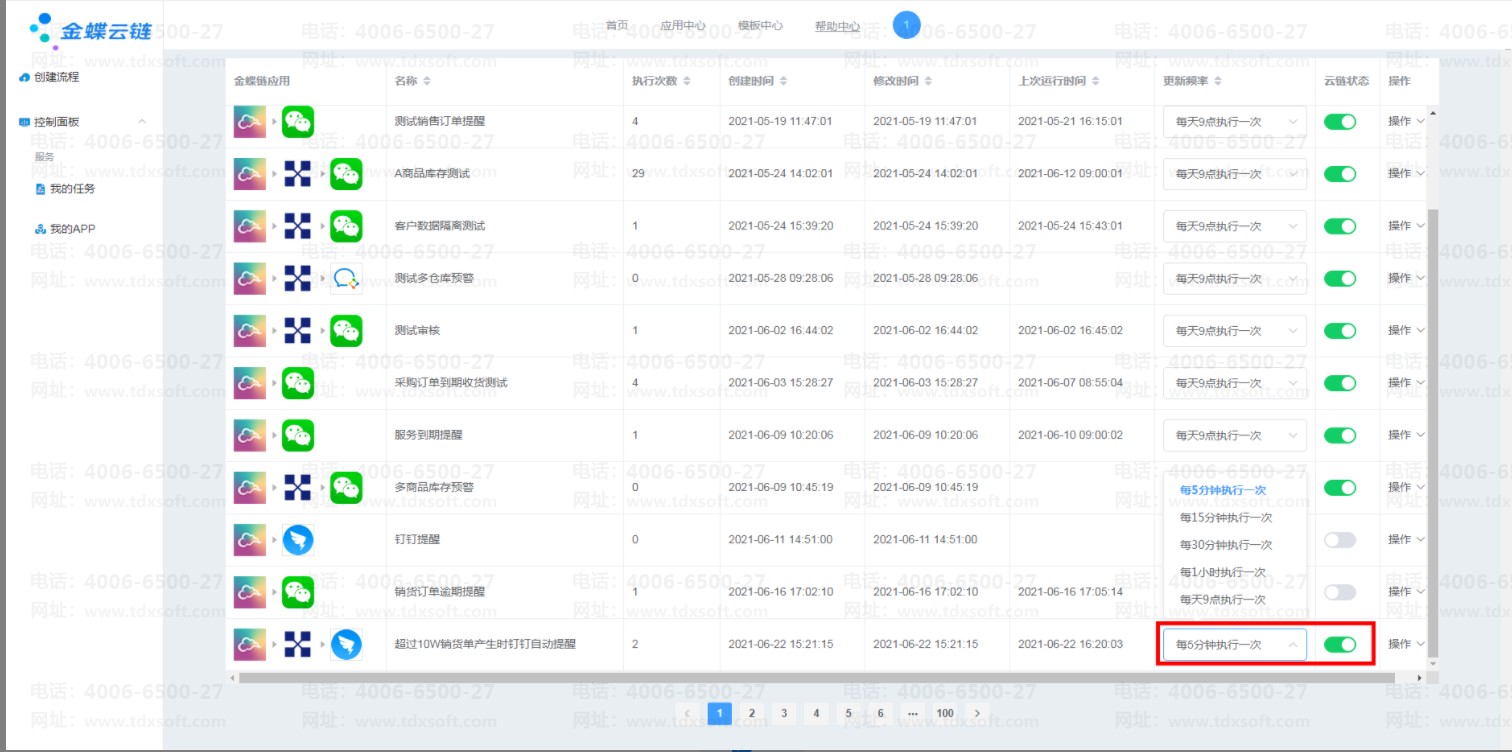Collapse the 控制面板 sidebar section

tap(141, 122)
